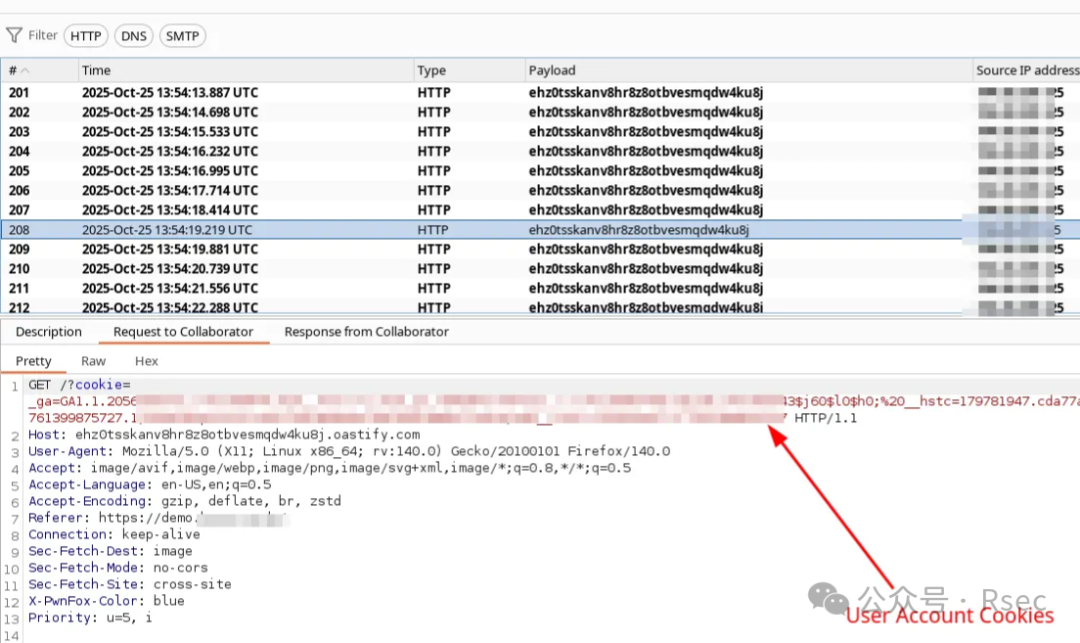Click time 13:54:13.887 UTC cell
The height and width of the screenshot is (643, 1080).
click(x=170, y=92)
